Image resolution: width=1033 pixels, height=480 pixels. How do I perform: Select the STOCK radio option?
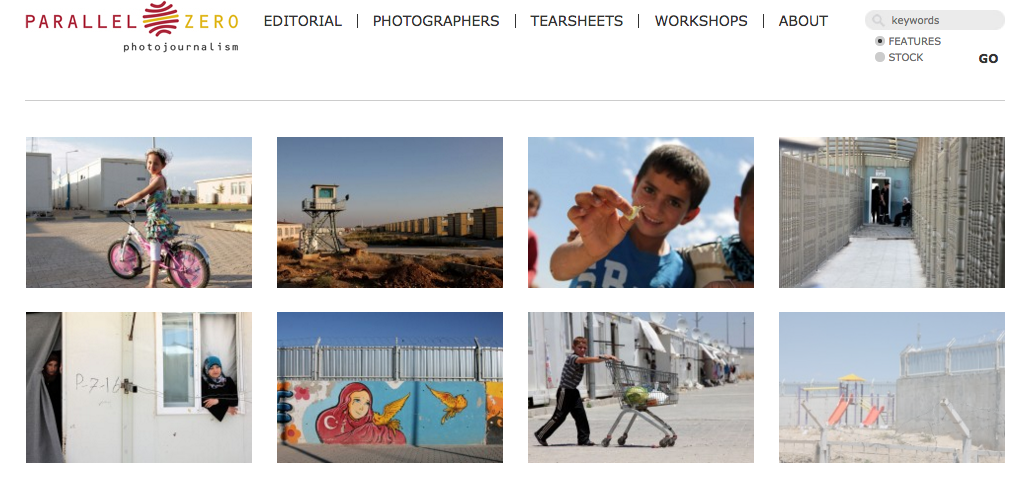click(x=879, y=57)
